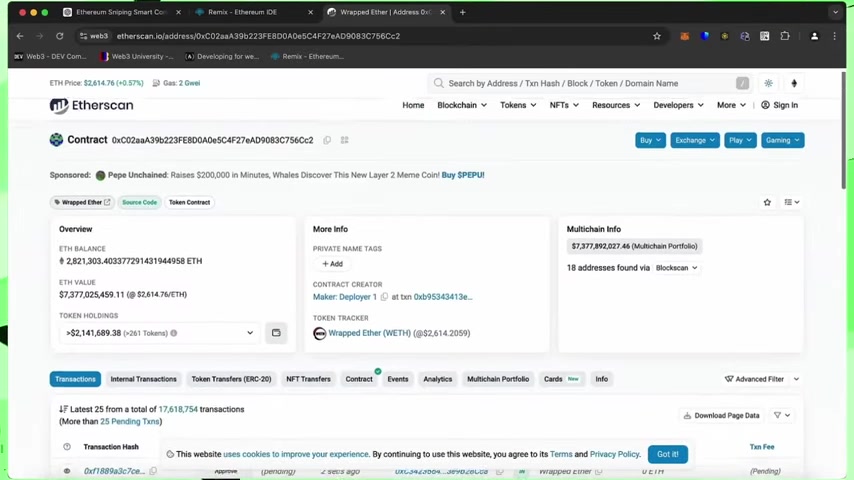Open the Maker: Deployer 1 link

pyautogui.click(x=345, y=297)
